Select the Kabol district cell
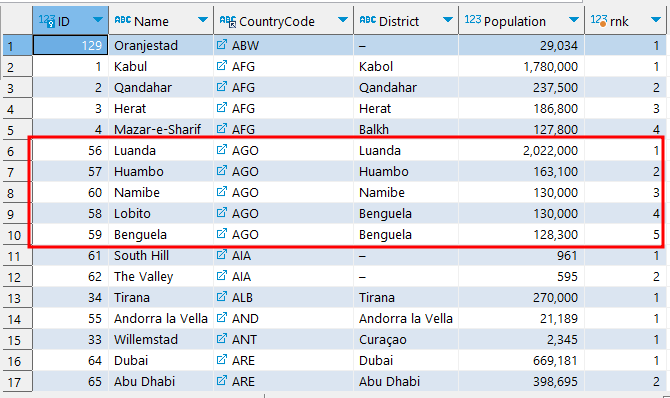 click(x=406, y=66)
